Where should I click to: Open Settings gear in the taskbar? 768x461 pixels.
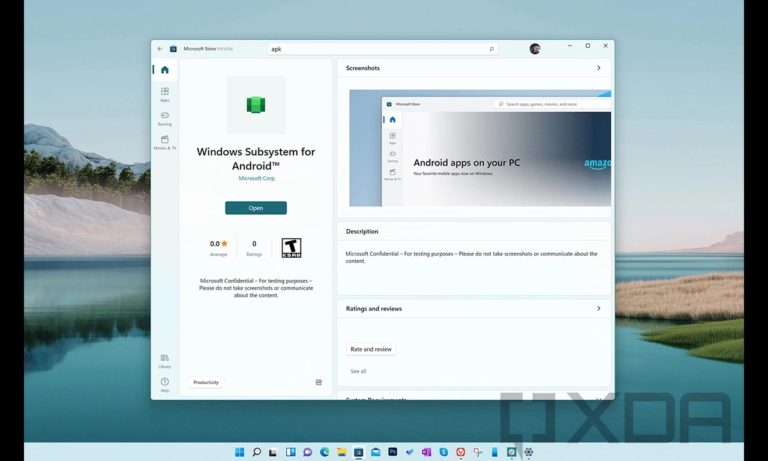pos(528,452)
